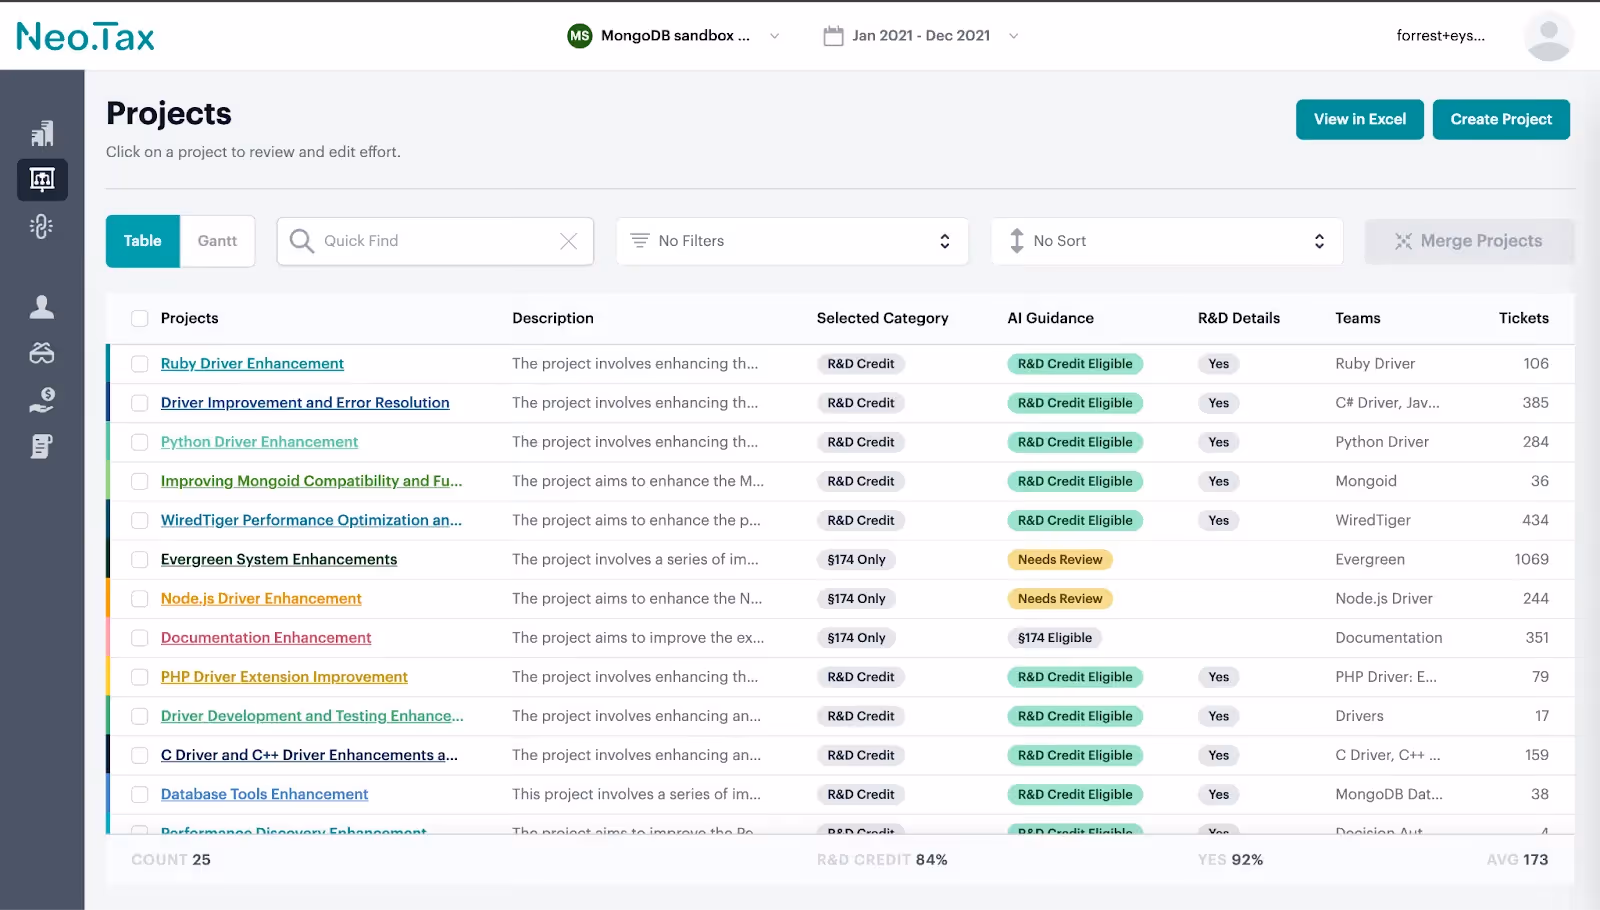Check the Database Tools Enhancement checkbox
1600x910 pixels.
[140, 795]
